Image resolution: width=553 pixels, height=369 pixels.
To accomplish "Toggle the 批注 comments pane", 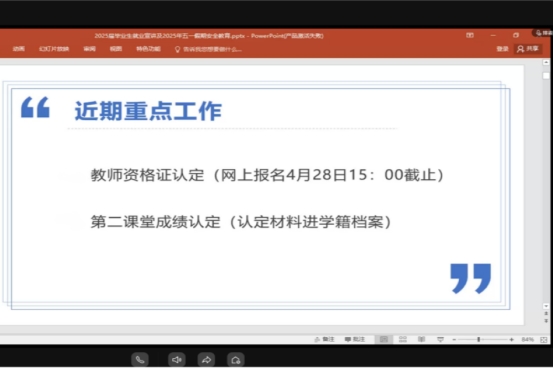I will click(355, 339).
